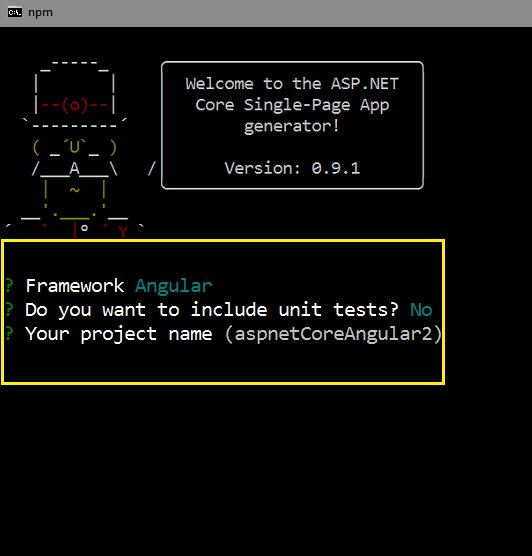Click the 'Your project name' prompt text
532x556 pixels.
119,334
